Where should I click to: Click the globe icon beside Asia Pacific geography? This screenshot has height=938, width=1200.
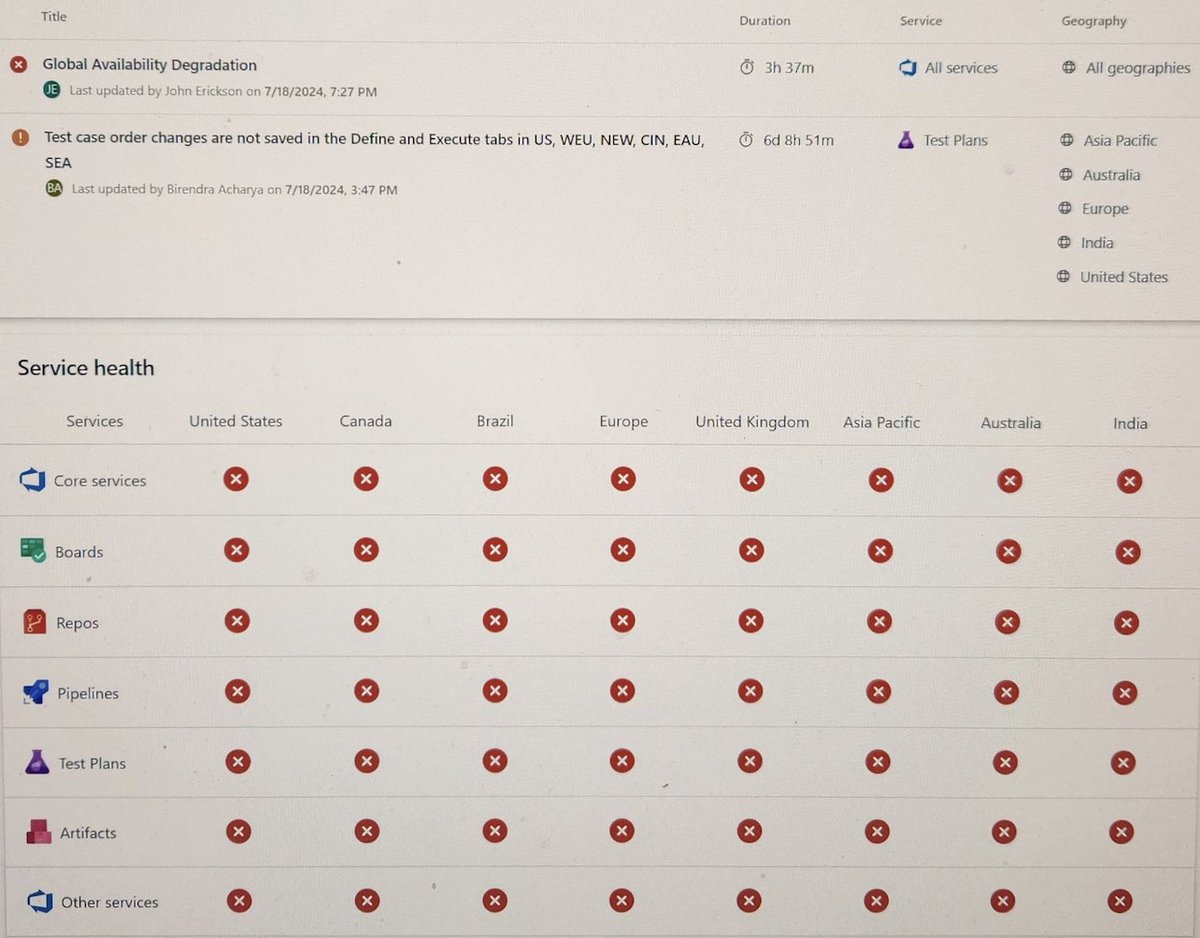tap(1066, 141)
